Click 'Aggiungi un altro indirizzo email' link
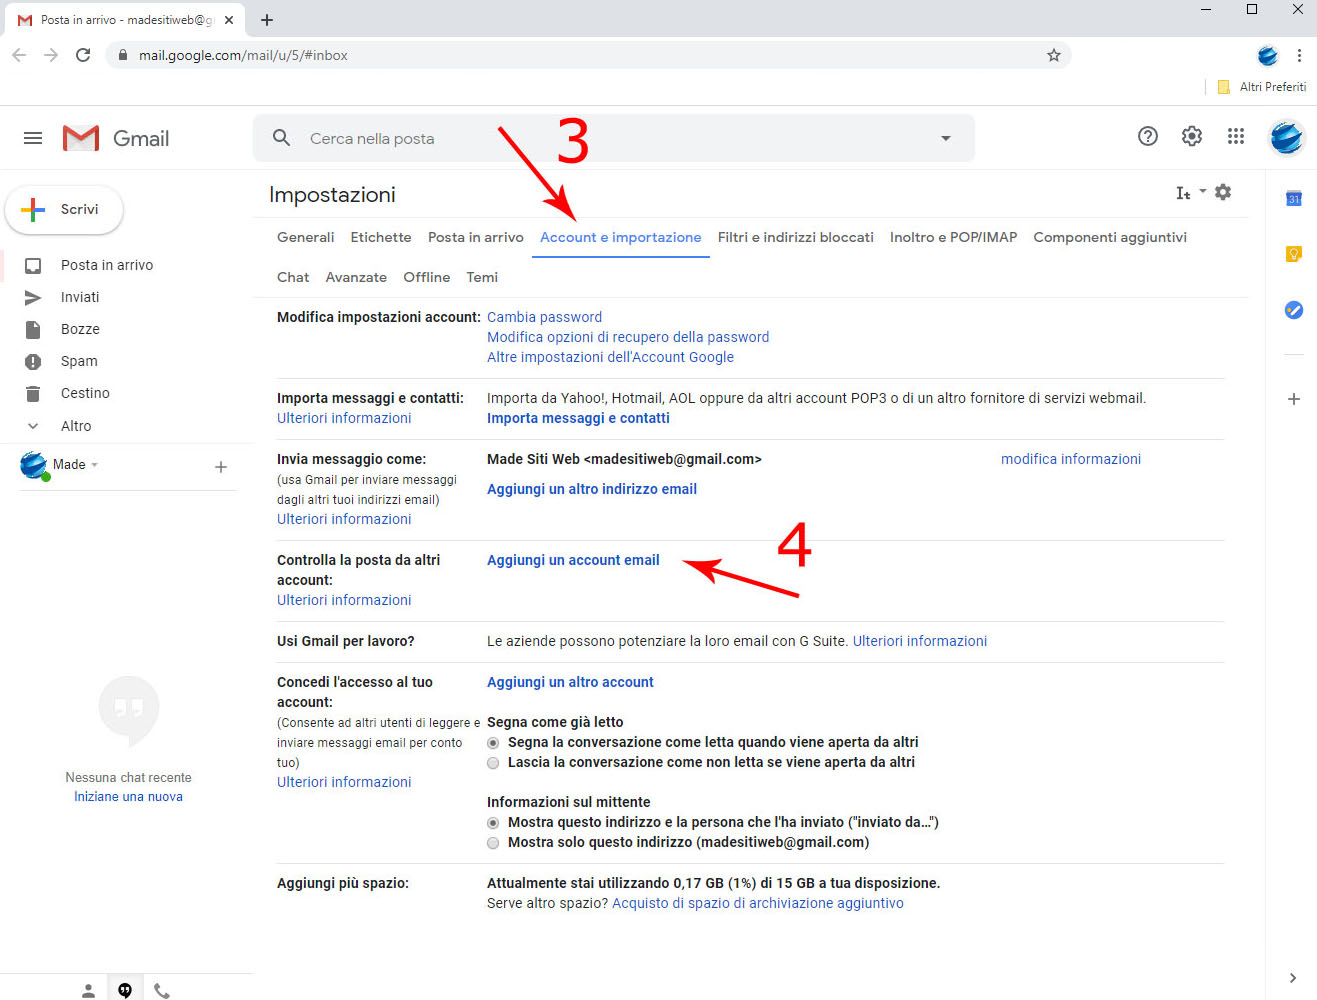This screenshot has height=1000, width=1317. tap(592, 489)
